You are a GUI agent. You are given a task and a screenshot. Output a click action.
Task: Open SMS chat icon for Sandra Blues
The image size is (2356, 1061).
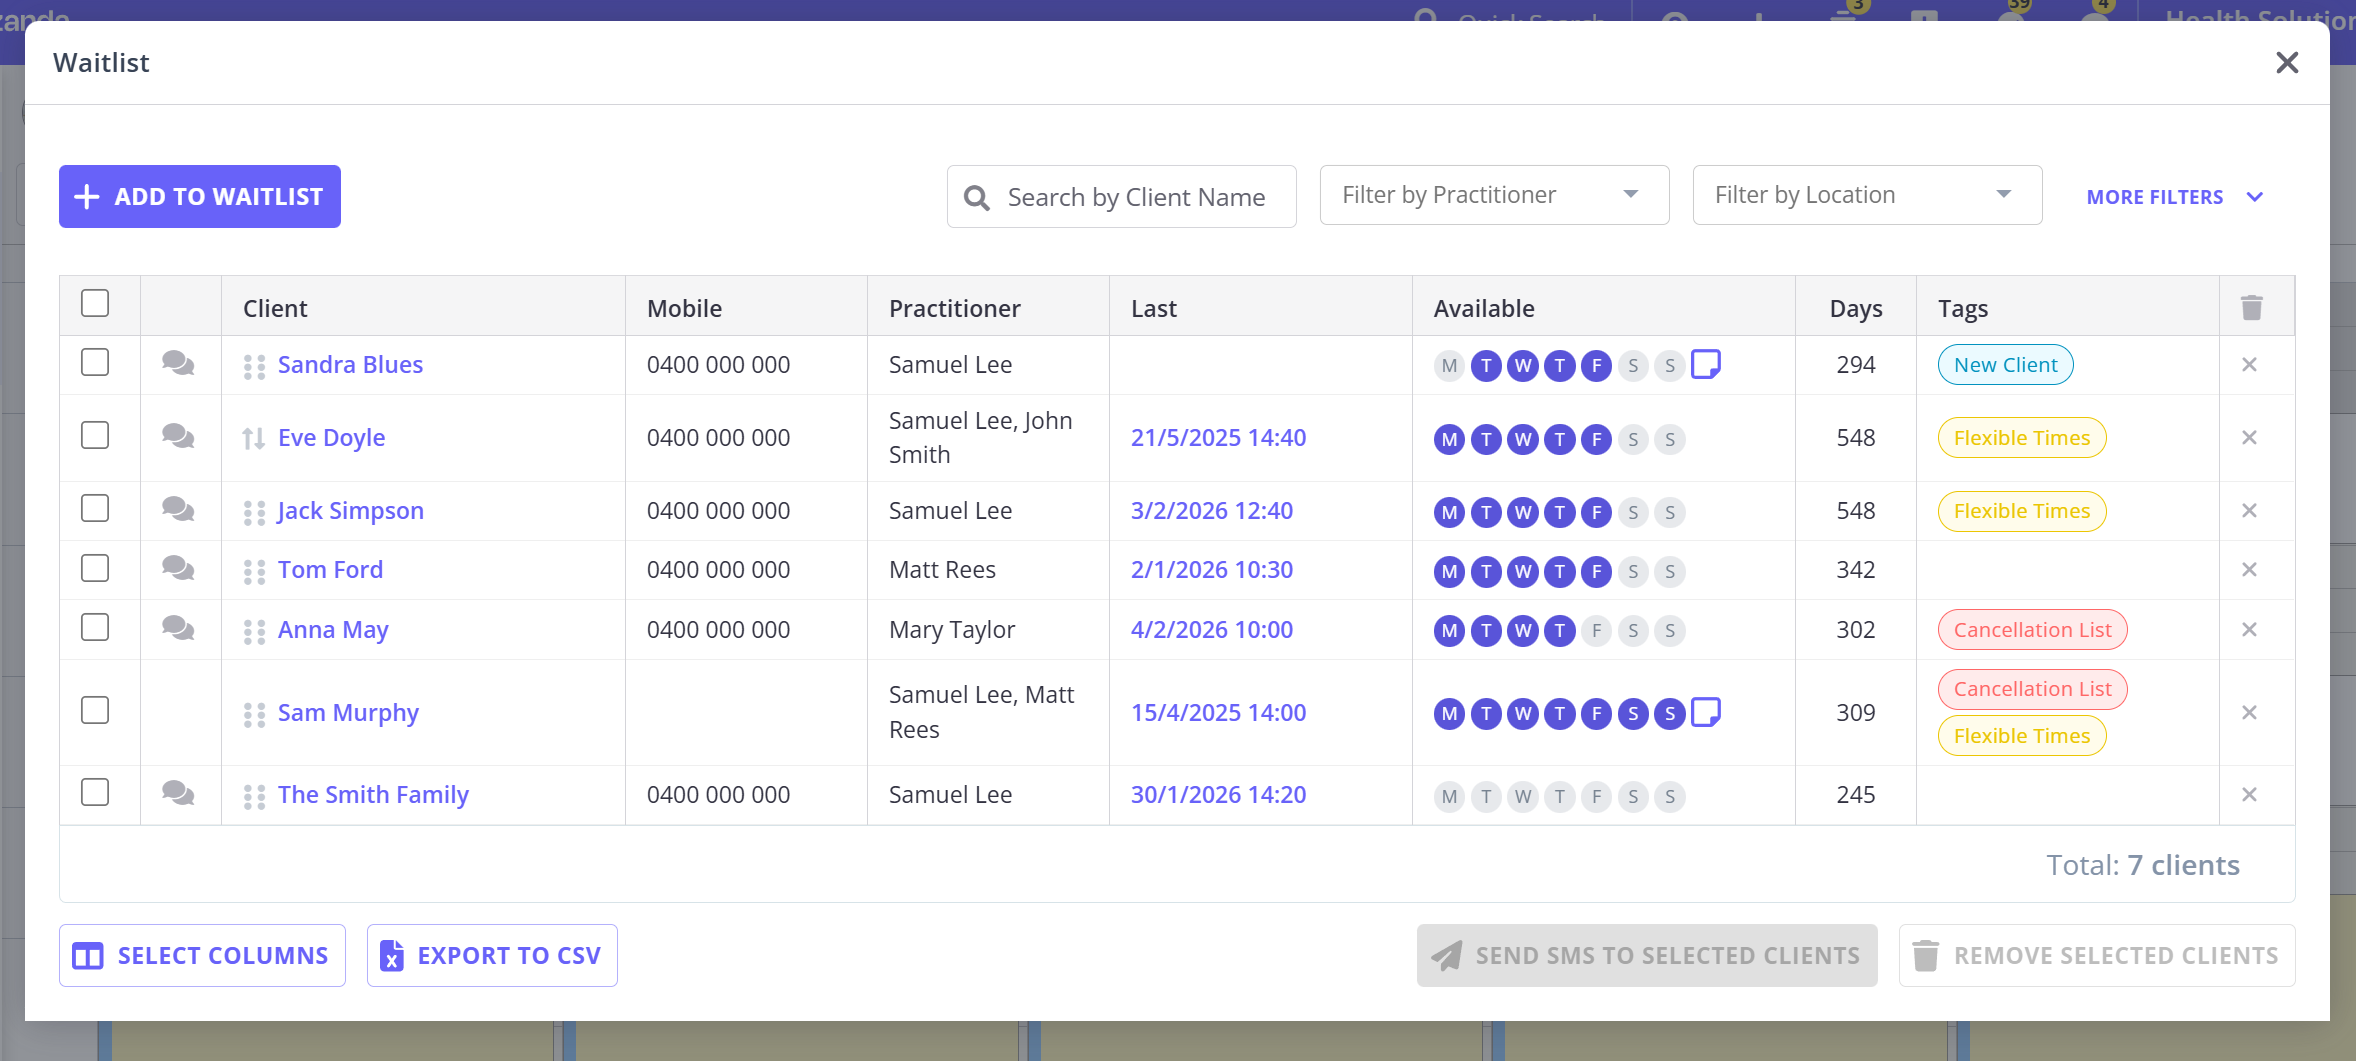178,364
